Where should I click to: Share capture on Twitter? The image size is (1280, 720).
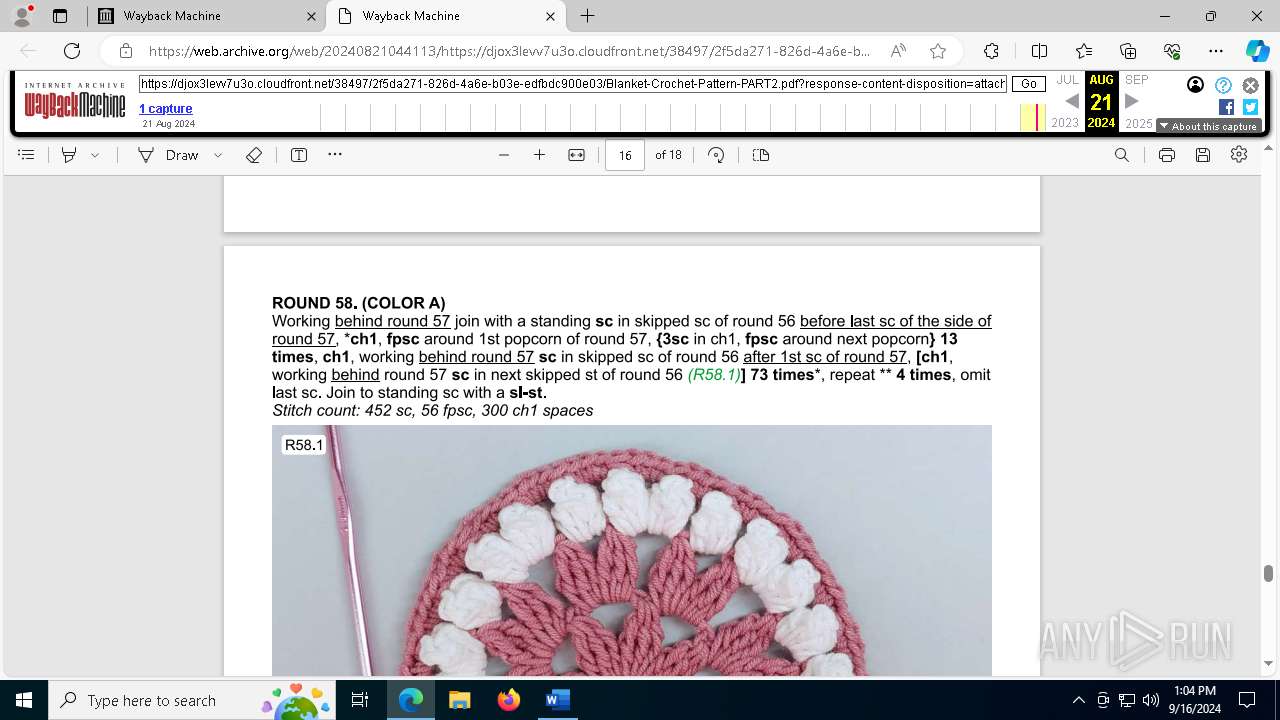(x=1250, y=107)
